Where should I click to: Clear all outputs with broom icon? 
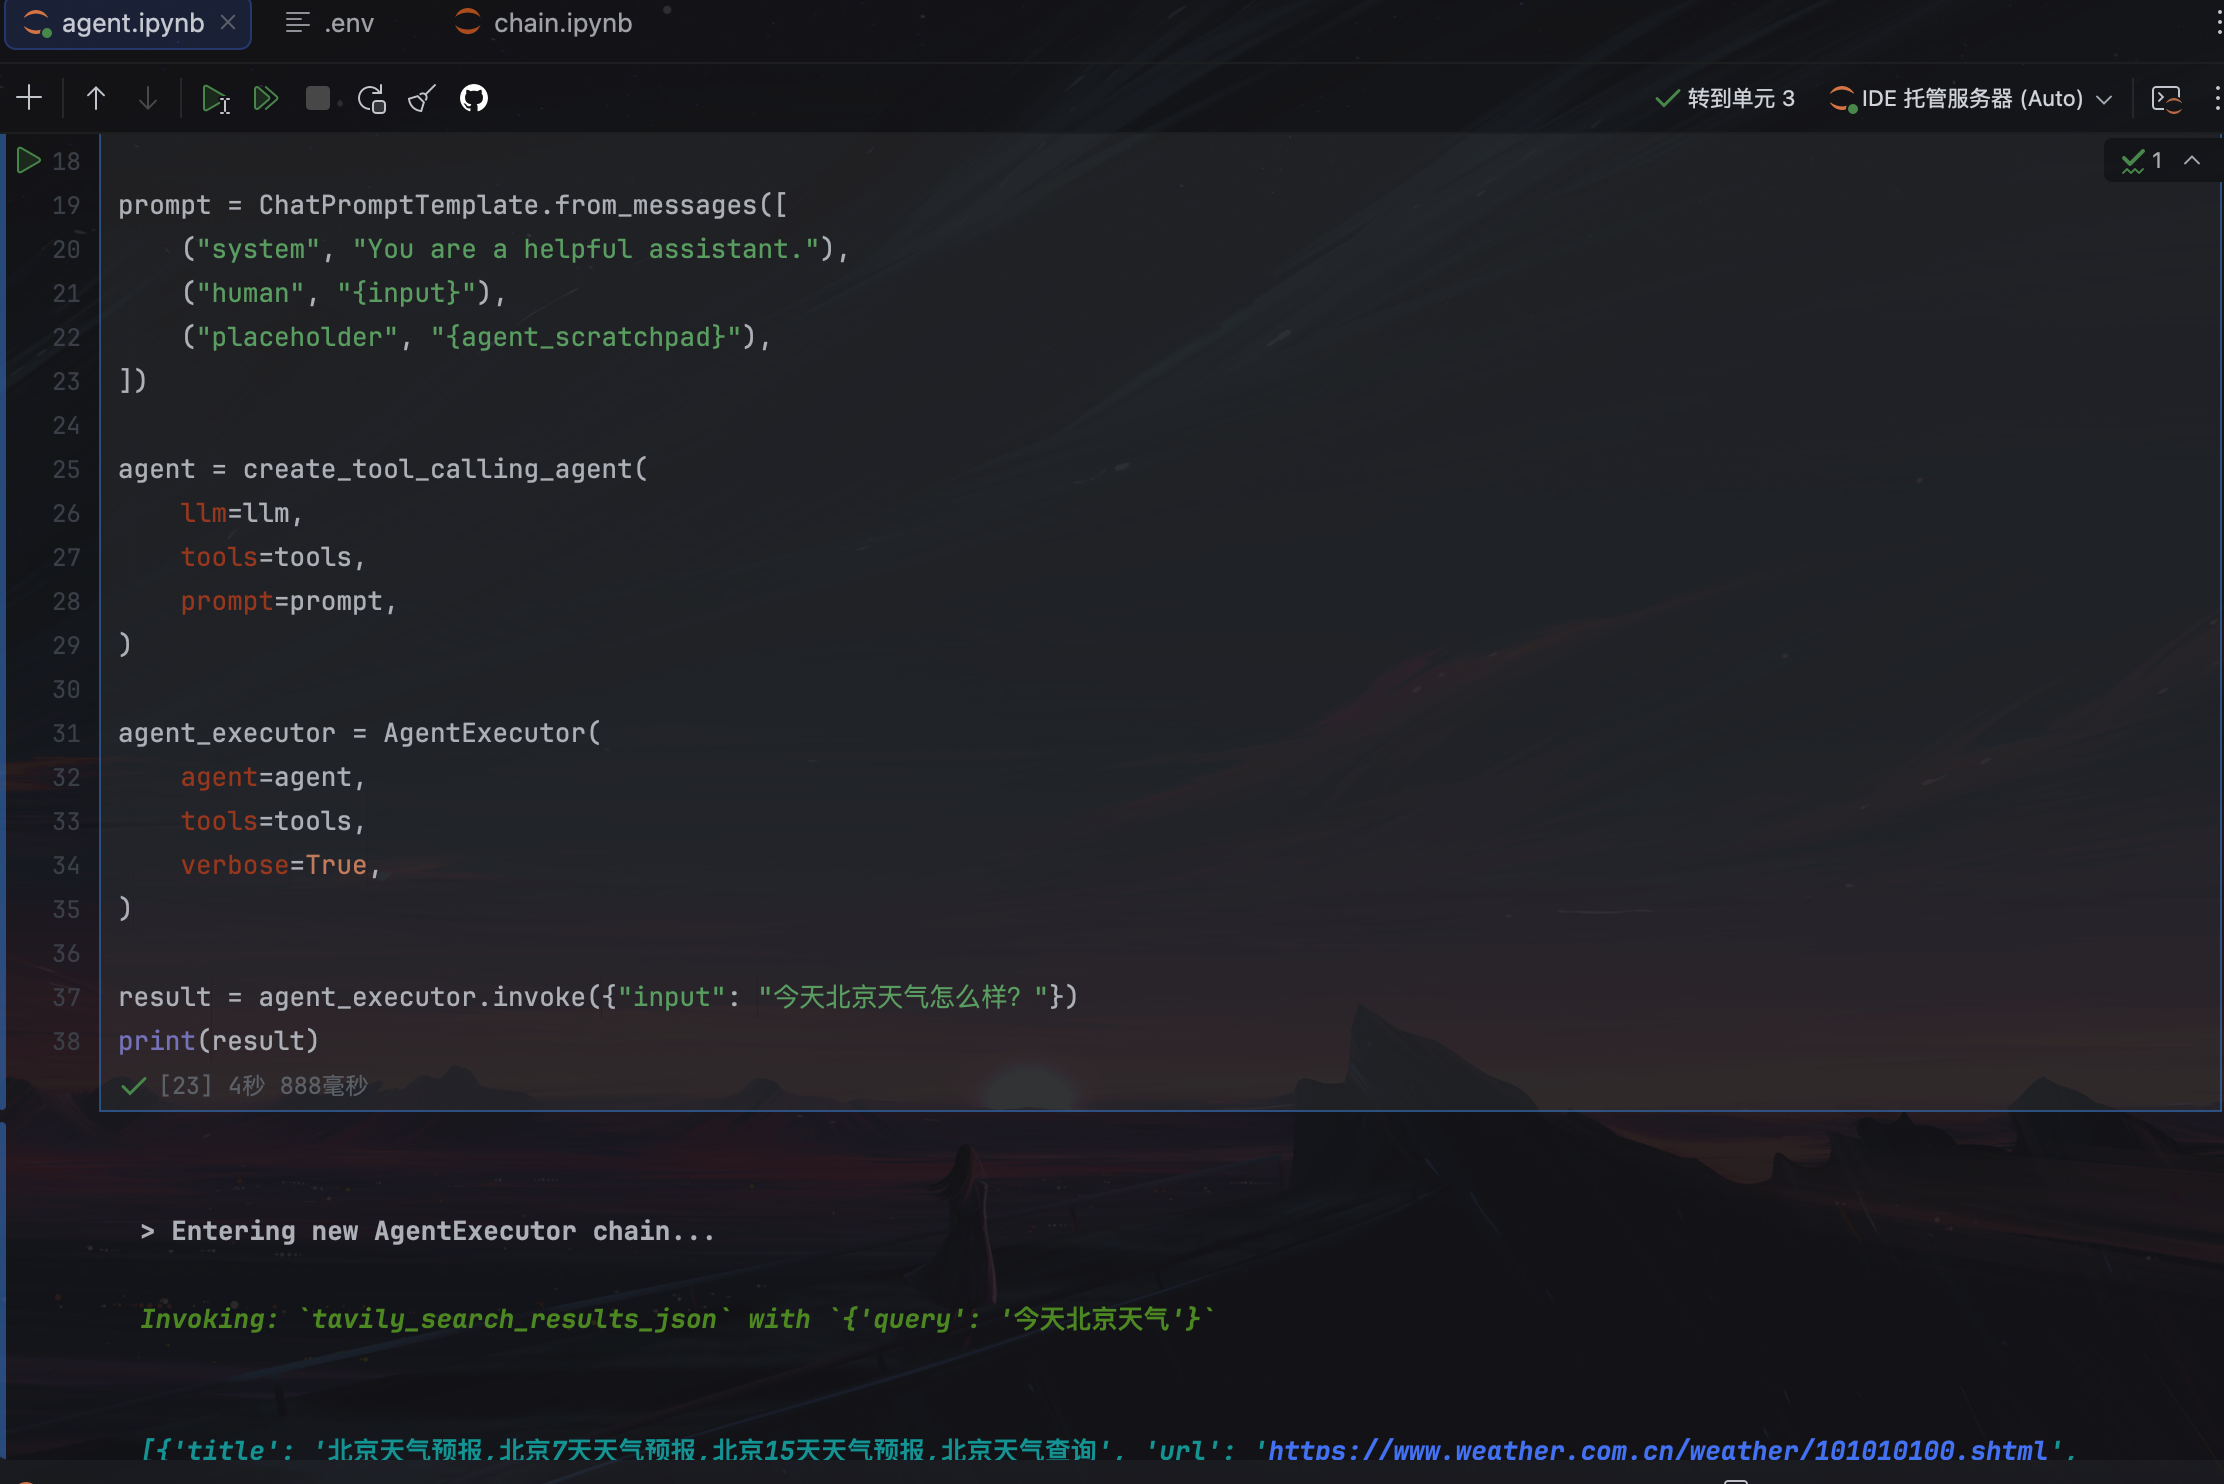(422, 98)
